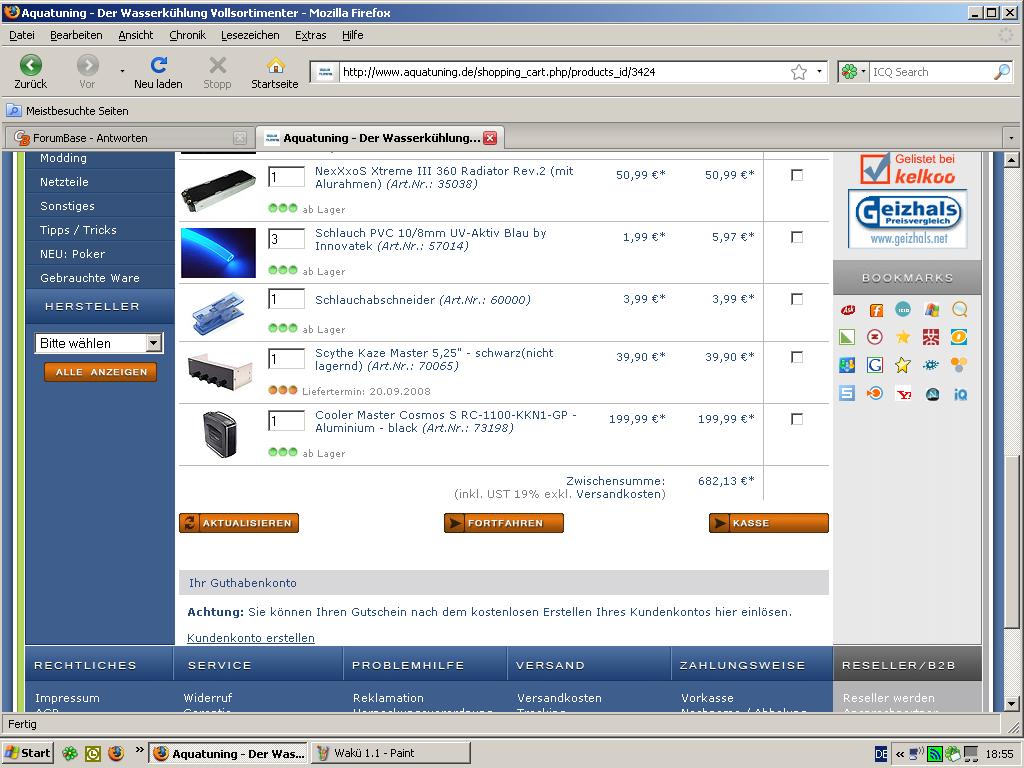Tick checkbox for Cooler Master Cosmos S row
The width and height of the screenshot is (1024, 768).
point(797,419)
